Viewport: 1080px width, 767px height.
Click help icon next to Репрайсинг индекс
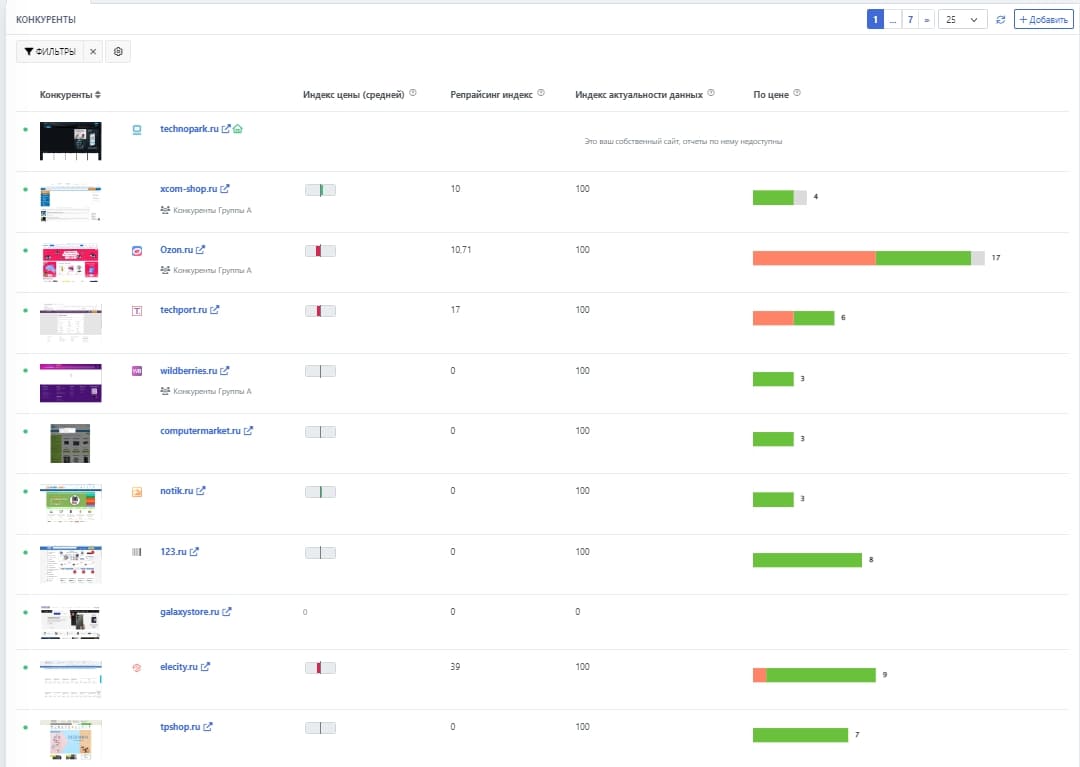tap(541, 94)
